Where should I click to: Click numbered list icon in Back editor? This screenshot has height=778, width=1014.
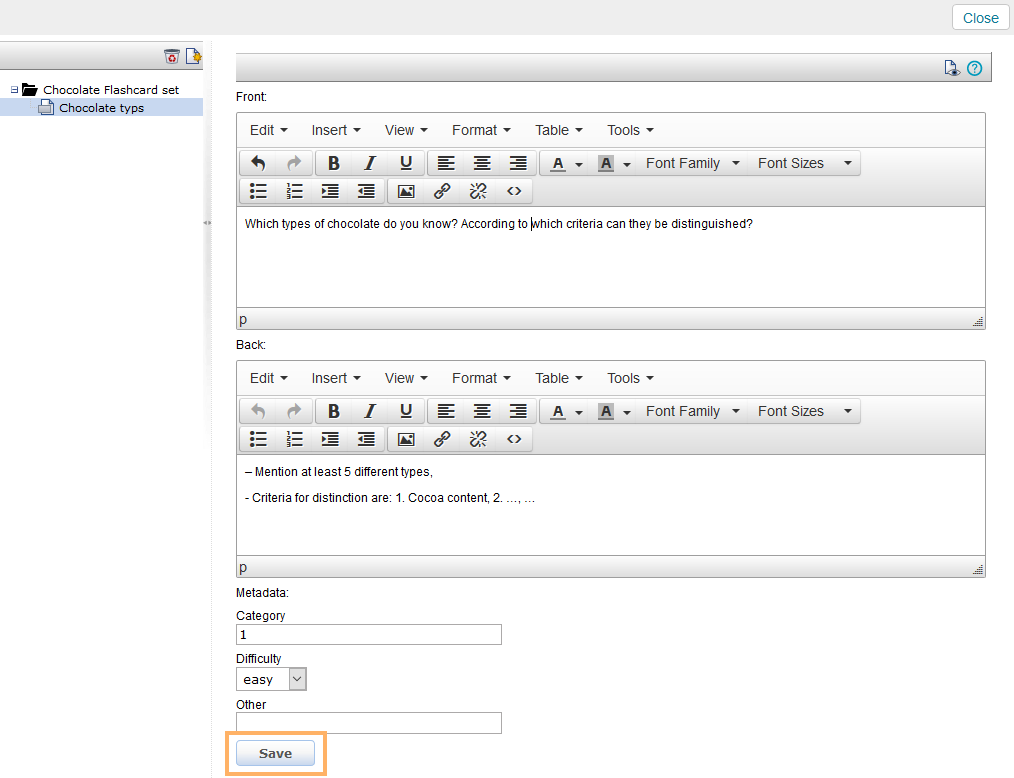click(294, 439)
